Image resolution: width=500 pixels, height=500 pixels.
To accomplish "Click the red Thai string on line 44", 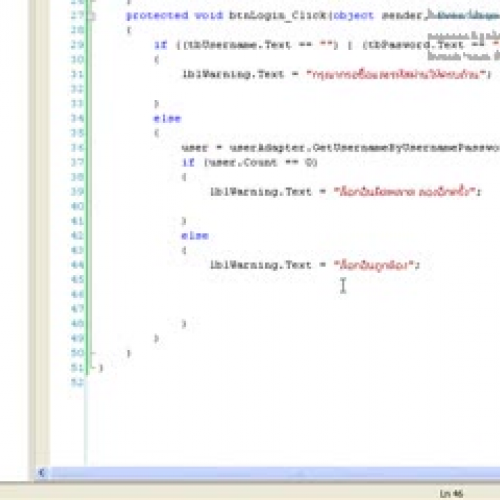I will point(374,265).
